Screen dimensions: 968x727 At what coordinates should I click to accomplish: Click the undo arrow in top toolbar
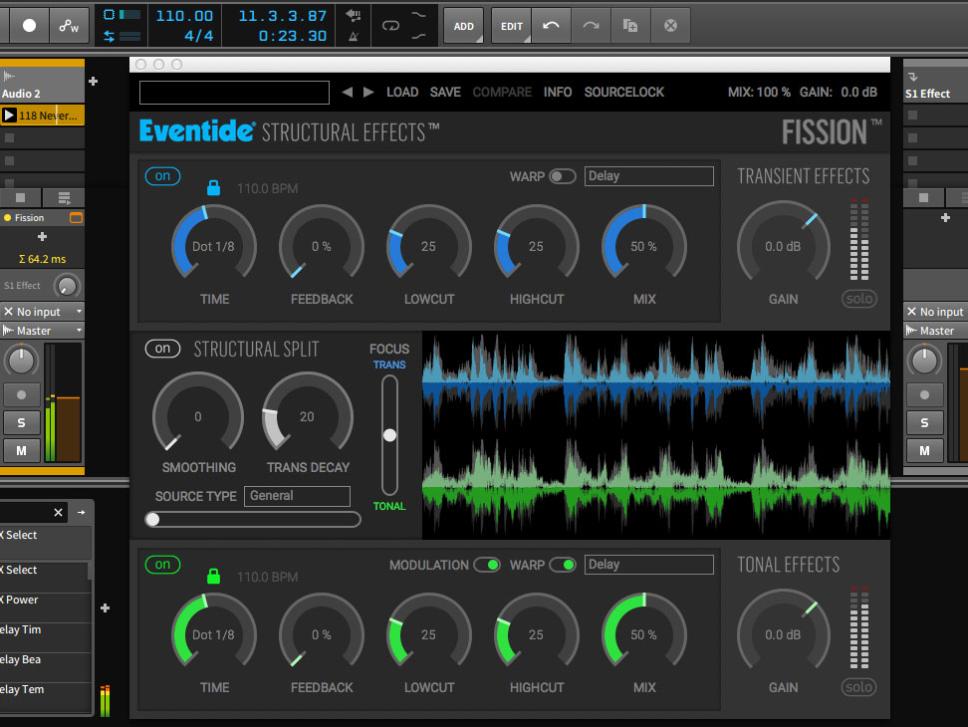(x=550, y=26)
